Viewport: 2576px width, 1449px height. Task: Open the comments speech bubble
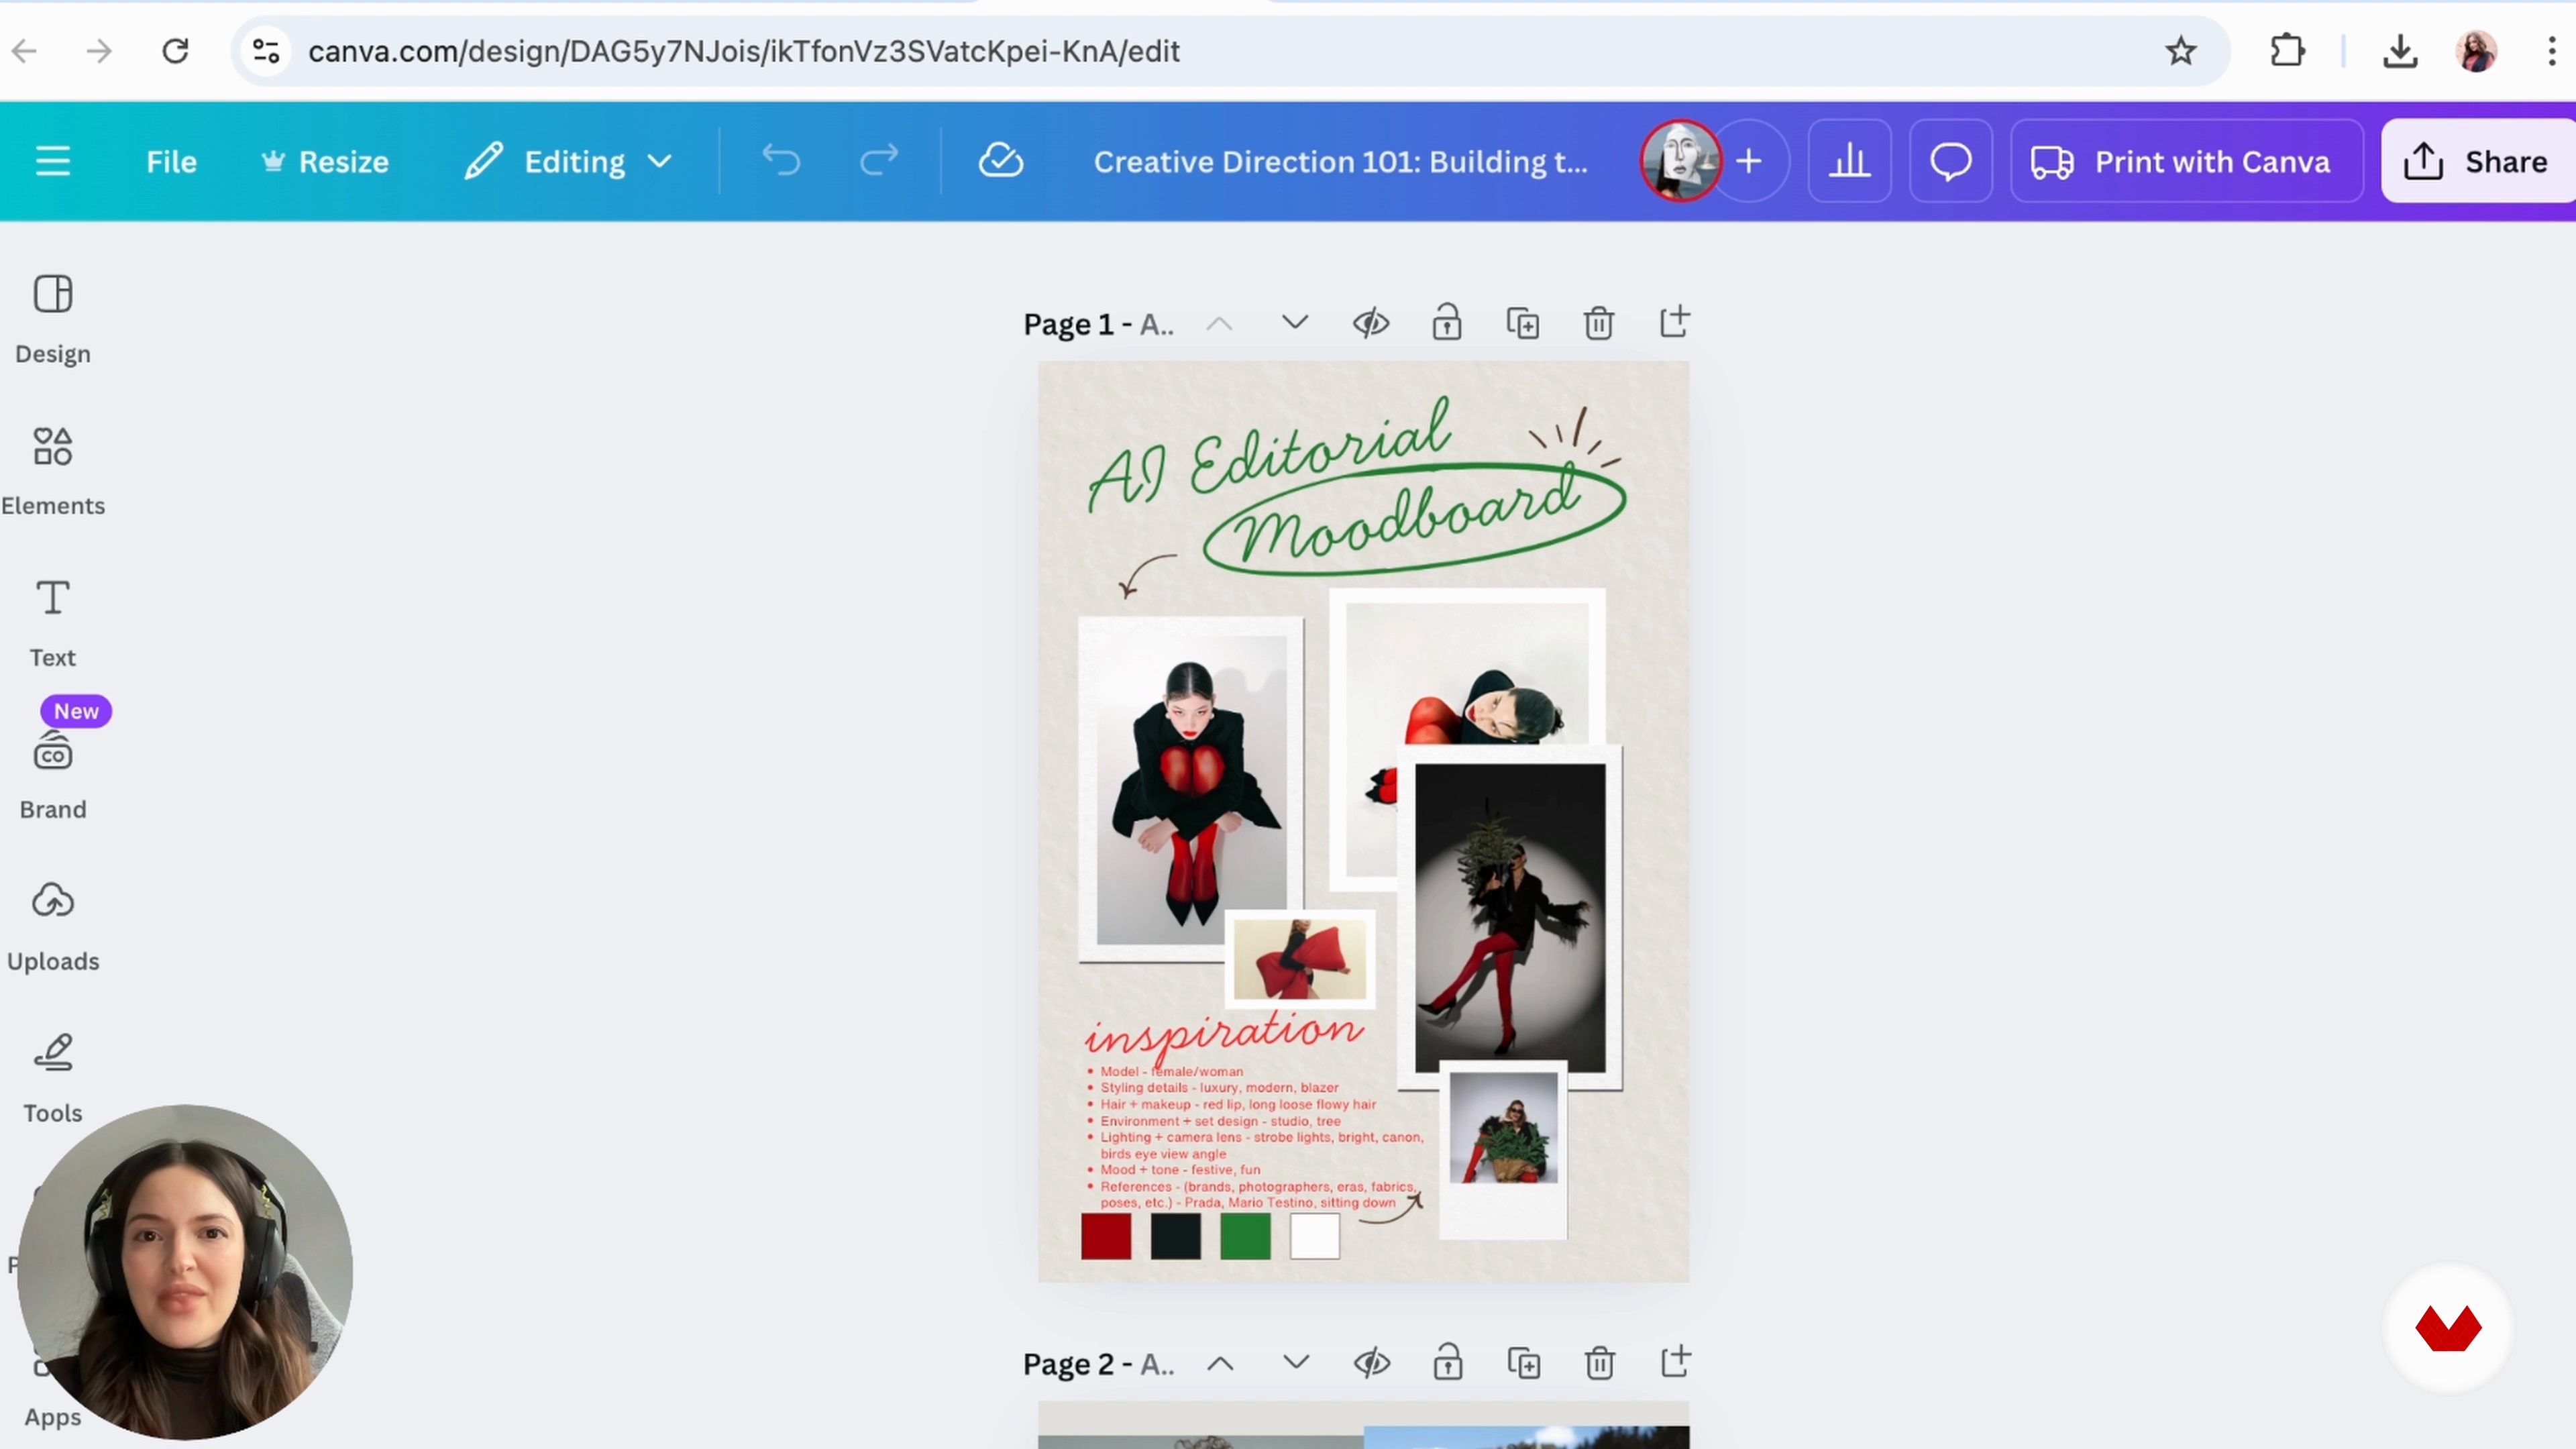pyautogui.click(x=1950, y=161)
